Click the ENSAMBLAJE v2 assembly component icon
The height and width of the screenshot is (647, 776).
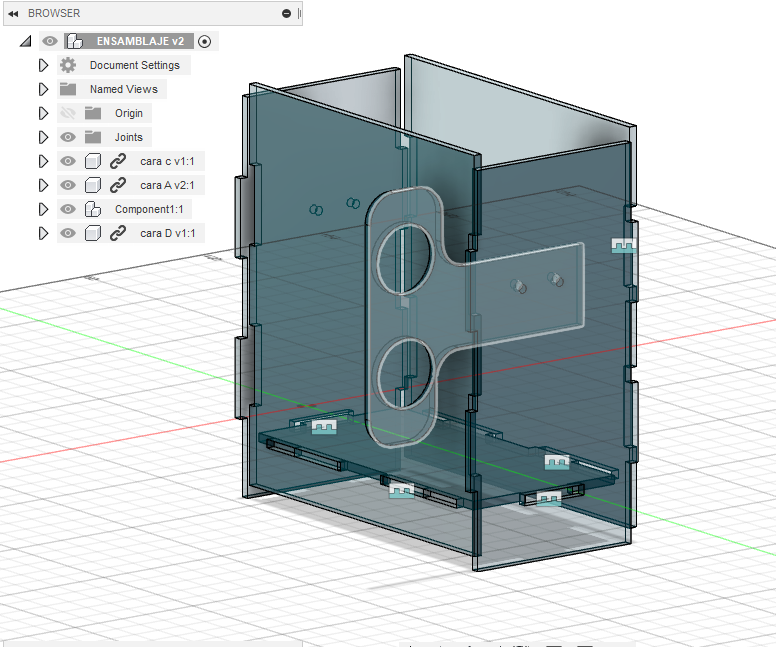75,41
